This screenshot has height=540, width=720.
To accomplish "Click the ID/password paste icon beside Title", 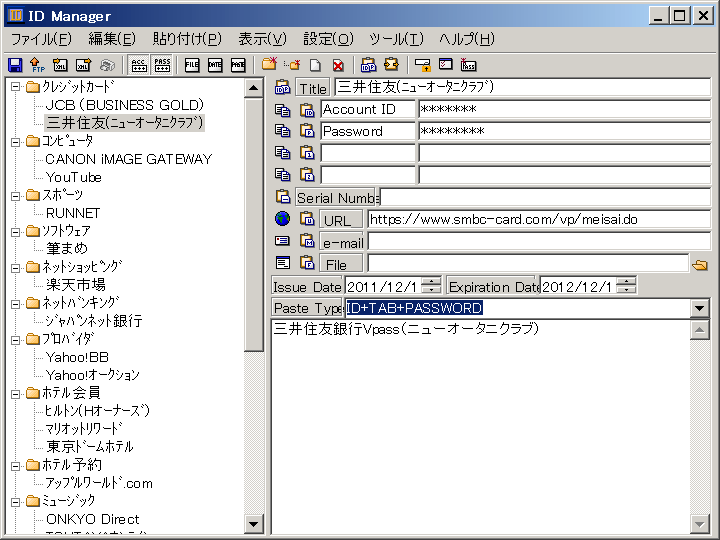I will (x=282, y=87).
